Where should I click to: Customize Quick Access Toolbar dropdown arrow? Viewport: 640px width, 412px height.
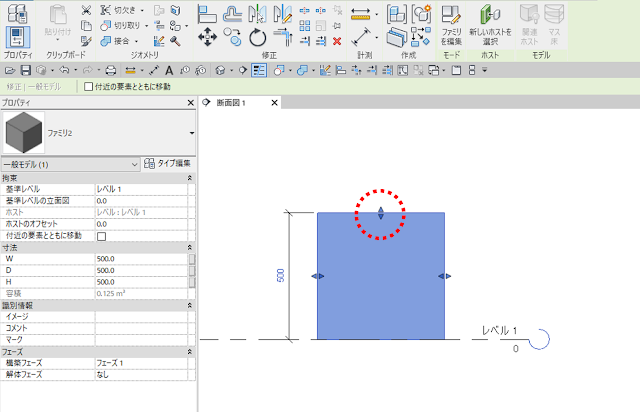click(485, 70)
